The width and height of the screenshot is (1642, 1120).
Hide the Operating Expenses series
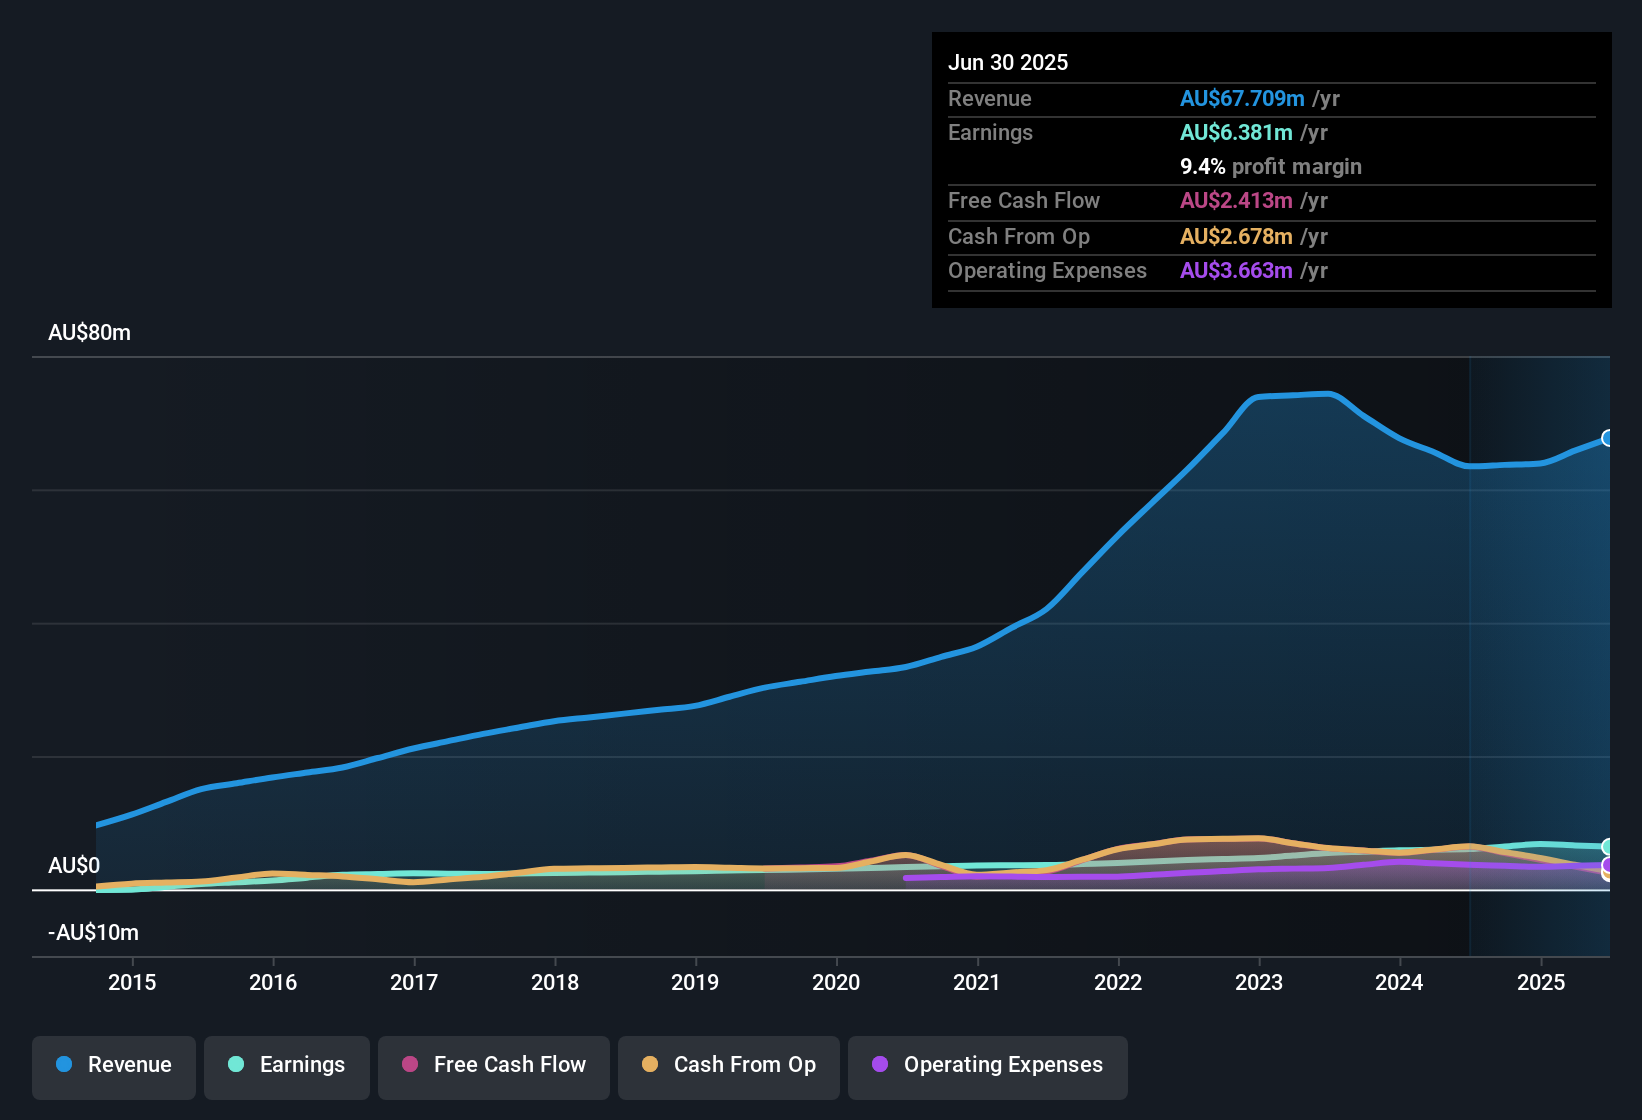988,1067
